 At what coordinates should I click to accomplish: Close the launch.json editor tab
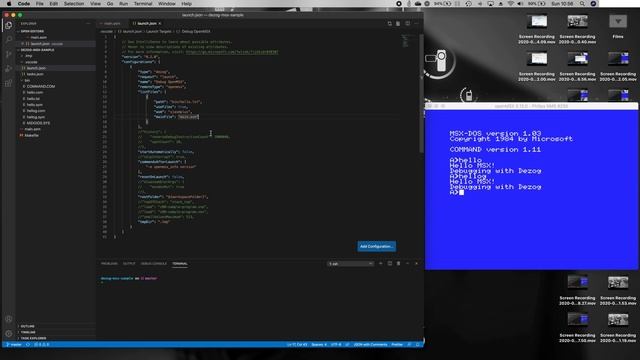[x=160, y=24]
